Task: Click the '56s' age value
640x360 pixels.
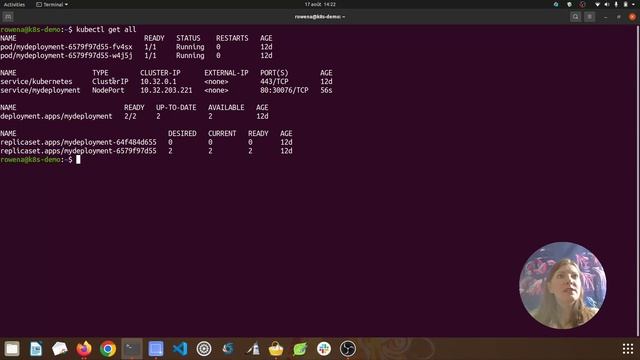Action: [326, 90]
